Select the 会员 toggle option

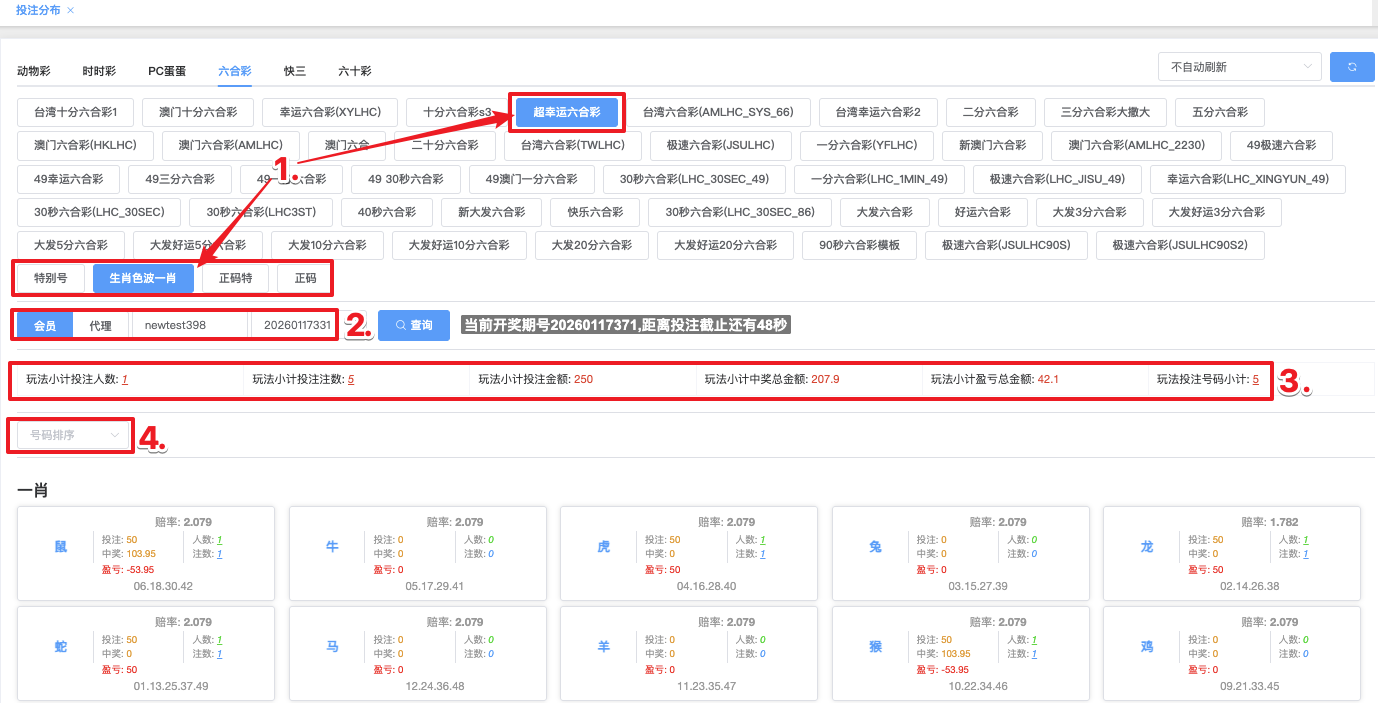click(x=45, y=326)
